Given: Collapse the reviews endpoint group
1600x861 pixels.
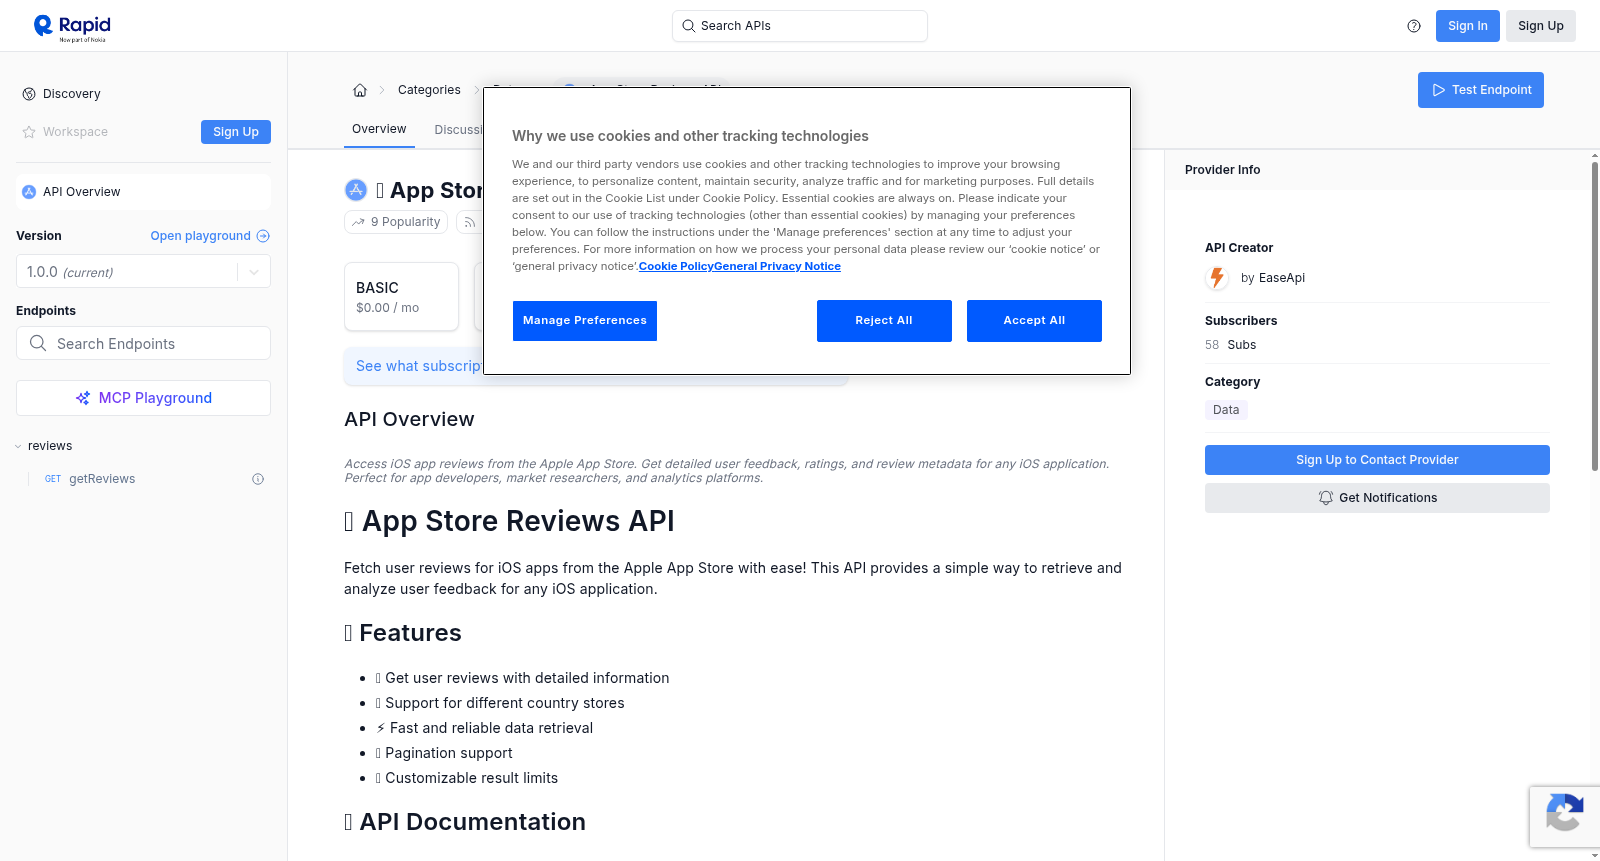Looking at the screenshot, I should coord(18,446).
